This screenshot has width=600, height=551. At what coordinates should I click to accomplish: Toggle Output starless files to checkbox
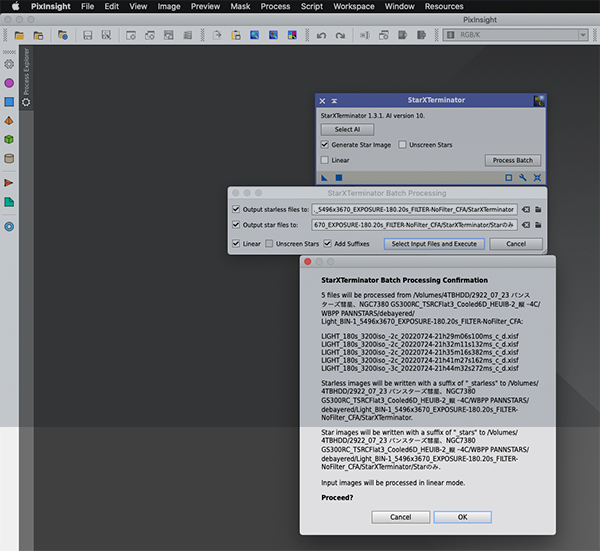click(236, 209)
